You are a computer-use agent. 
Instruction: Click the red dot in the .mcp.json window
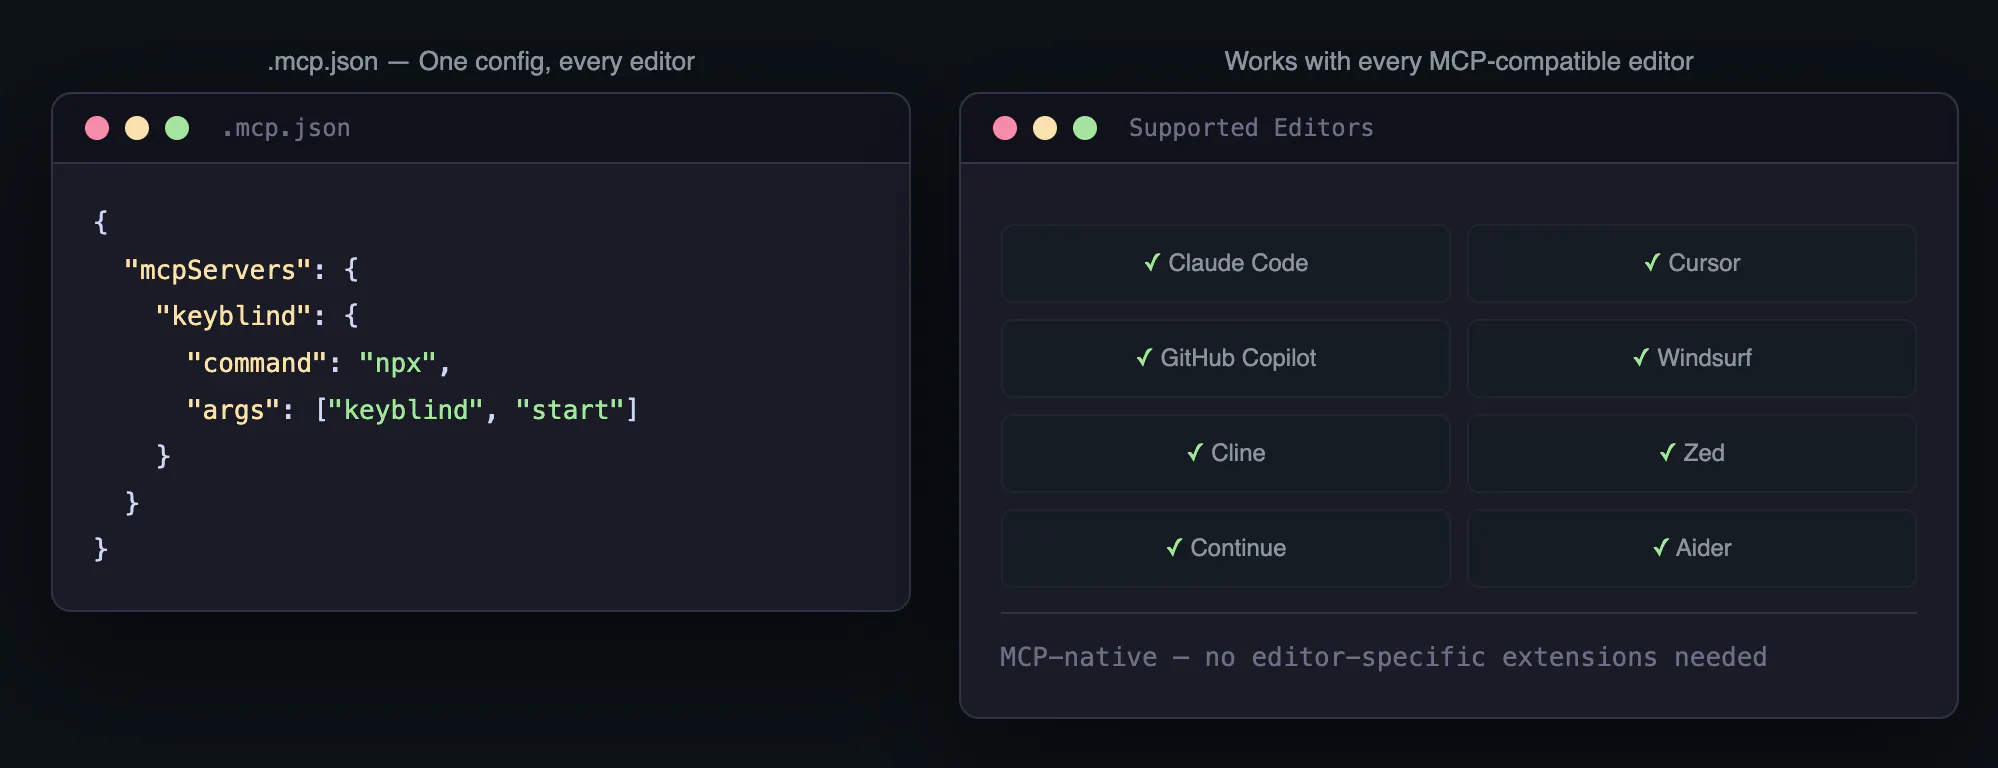97,128
